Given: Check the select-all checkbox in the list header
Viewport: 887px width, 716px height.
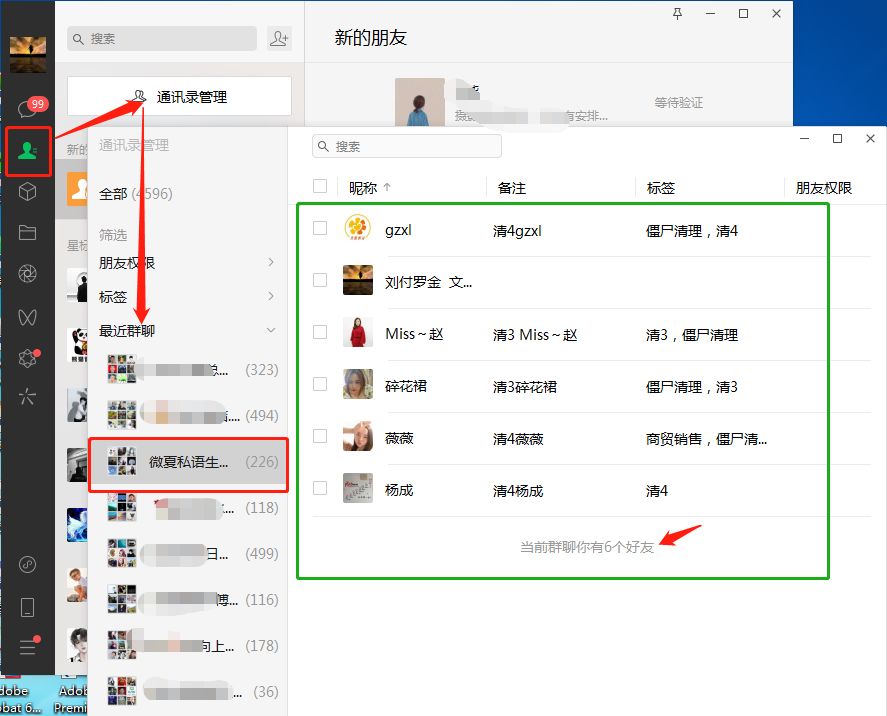Looking at the screenshot, I should pos(320,186).
